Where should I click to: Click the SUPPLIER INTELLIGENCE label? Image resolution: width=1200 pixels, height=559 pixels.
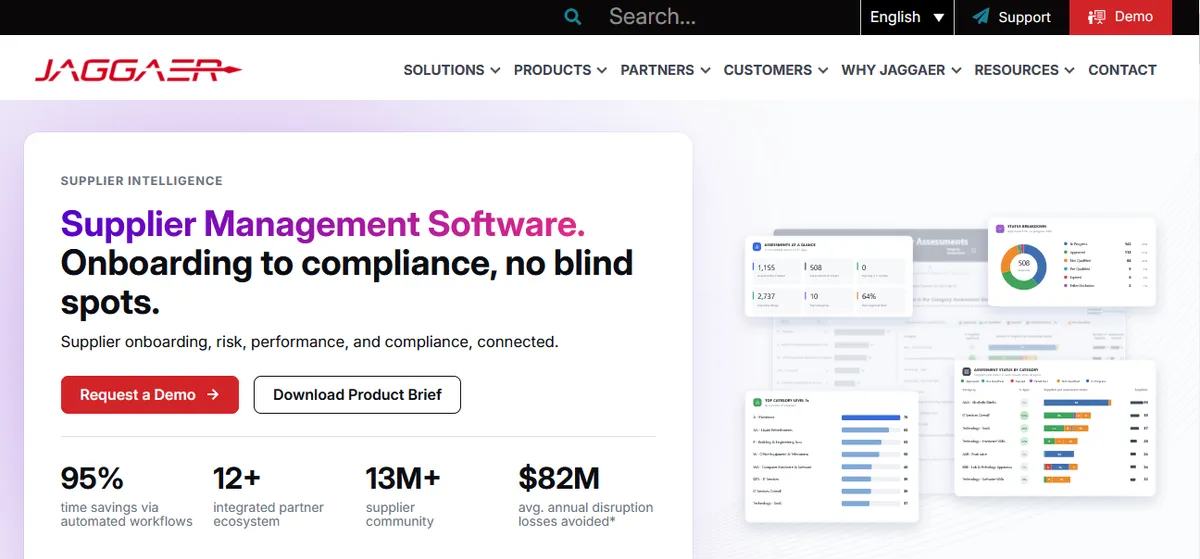tap(142, 181)
